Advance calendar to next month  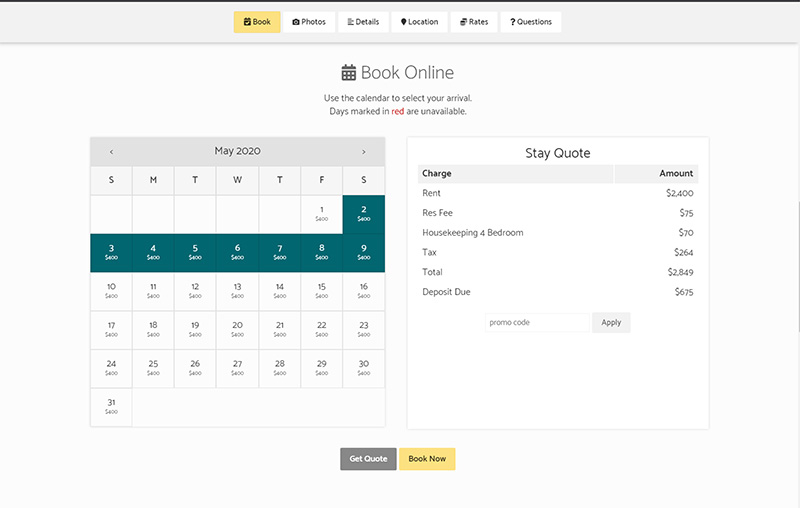pyautogui.click(x=363, y=152)
